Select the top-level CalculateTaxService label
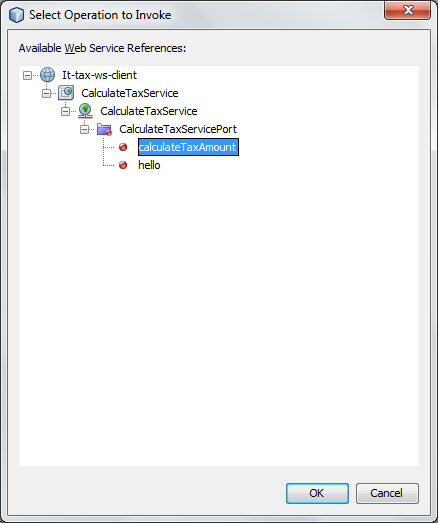This screenshot has width=438, height=523. tap(130, 93)
